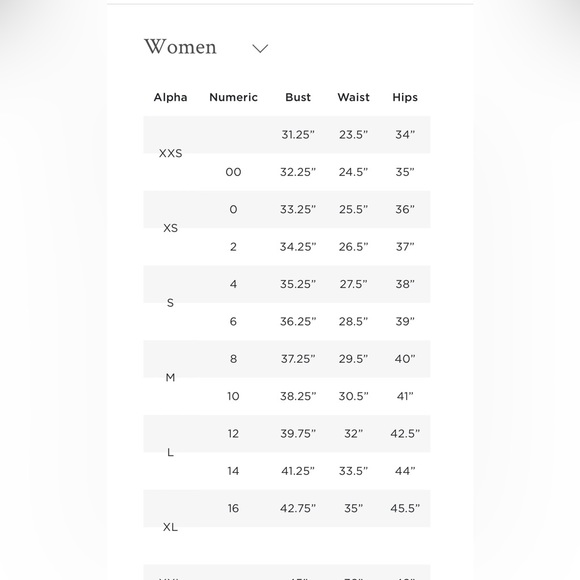Select the XXS alpha size label
Screen dimensions: 580x580
pyautogui.click(x=171, y=153)
